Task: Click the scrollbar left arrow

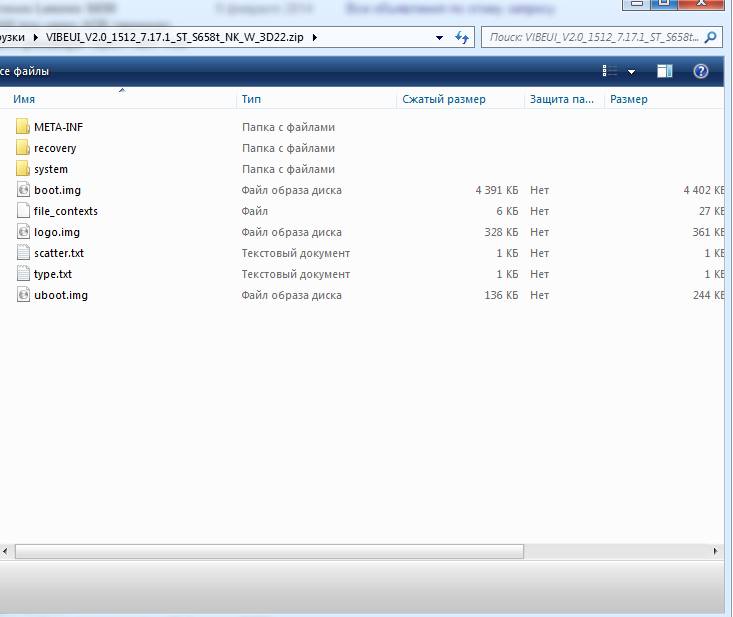Action: tap(5, 552)
